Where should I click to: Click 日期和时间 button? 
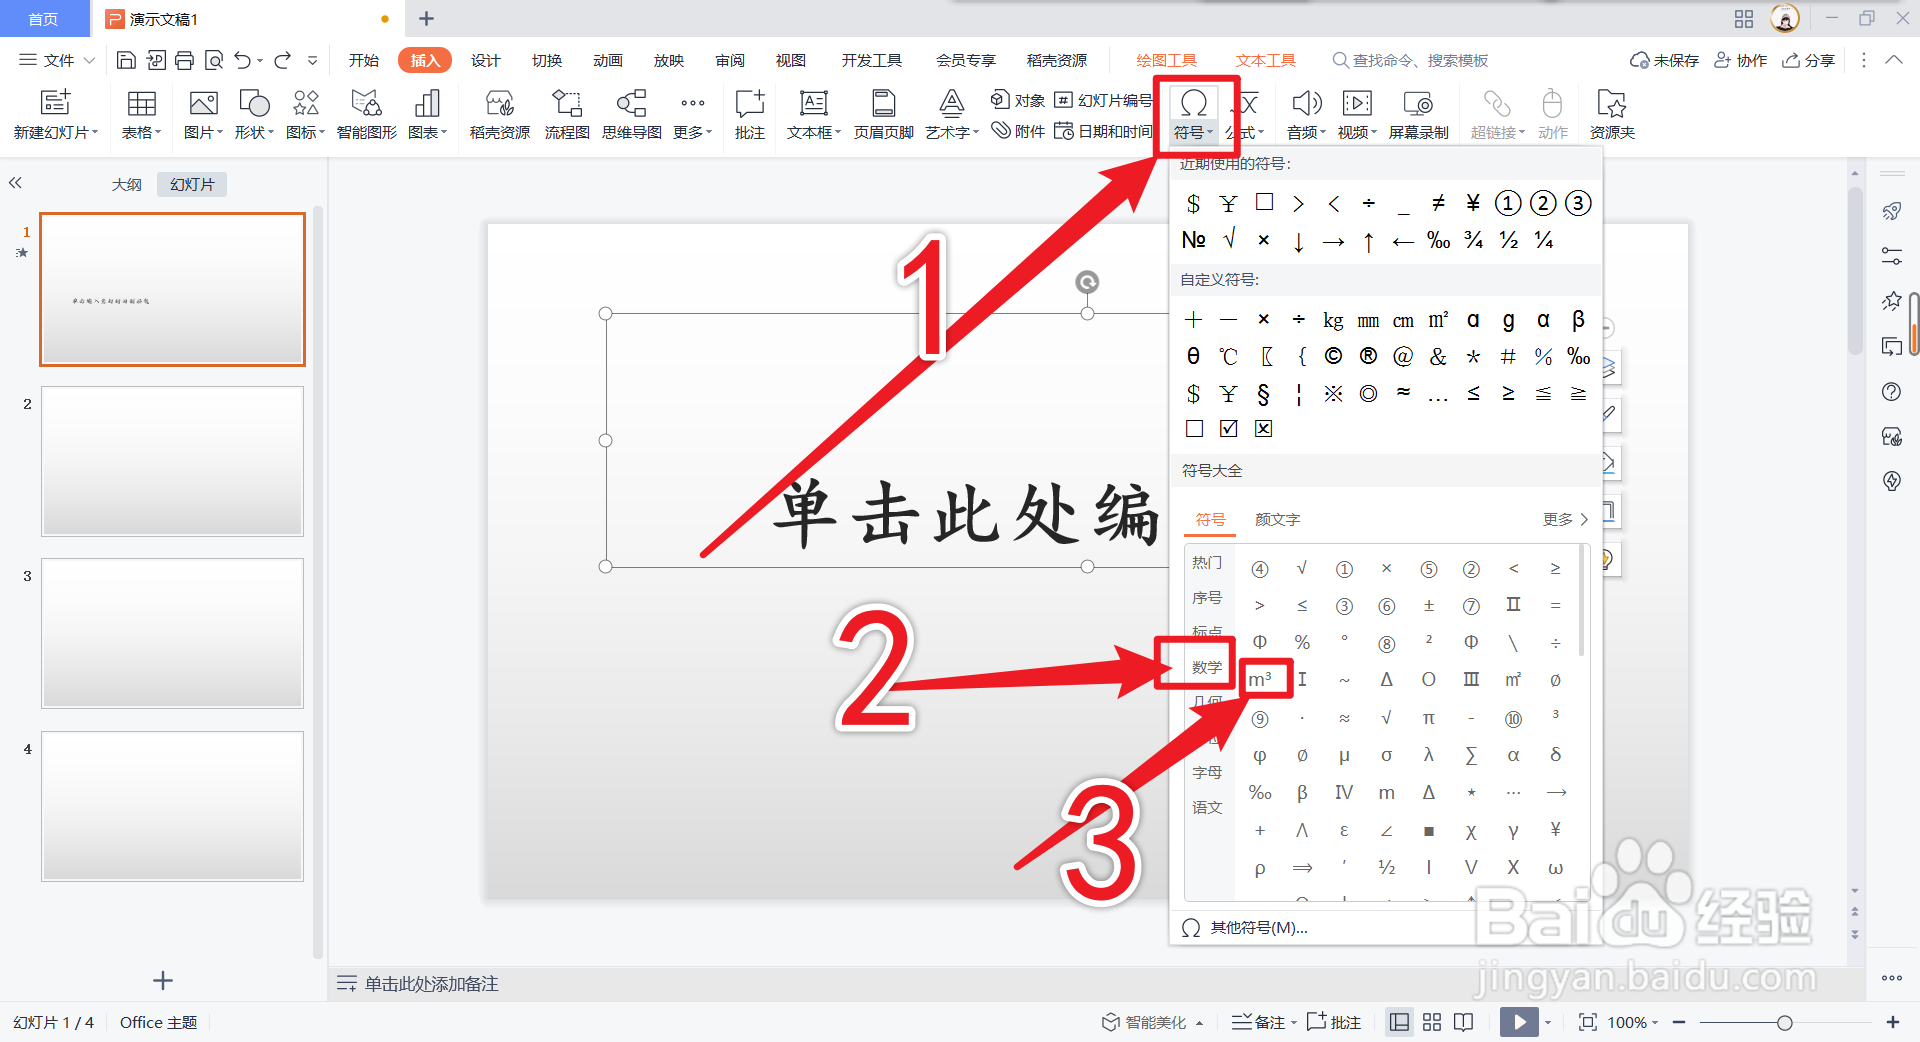(x=1103, y=131)
